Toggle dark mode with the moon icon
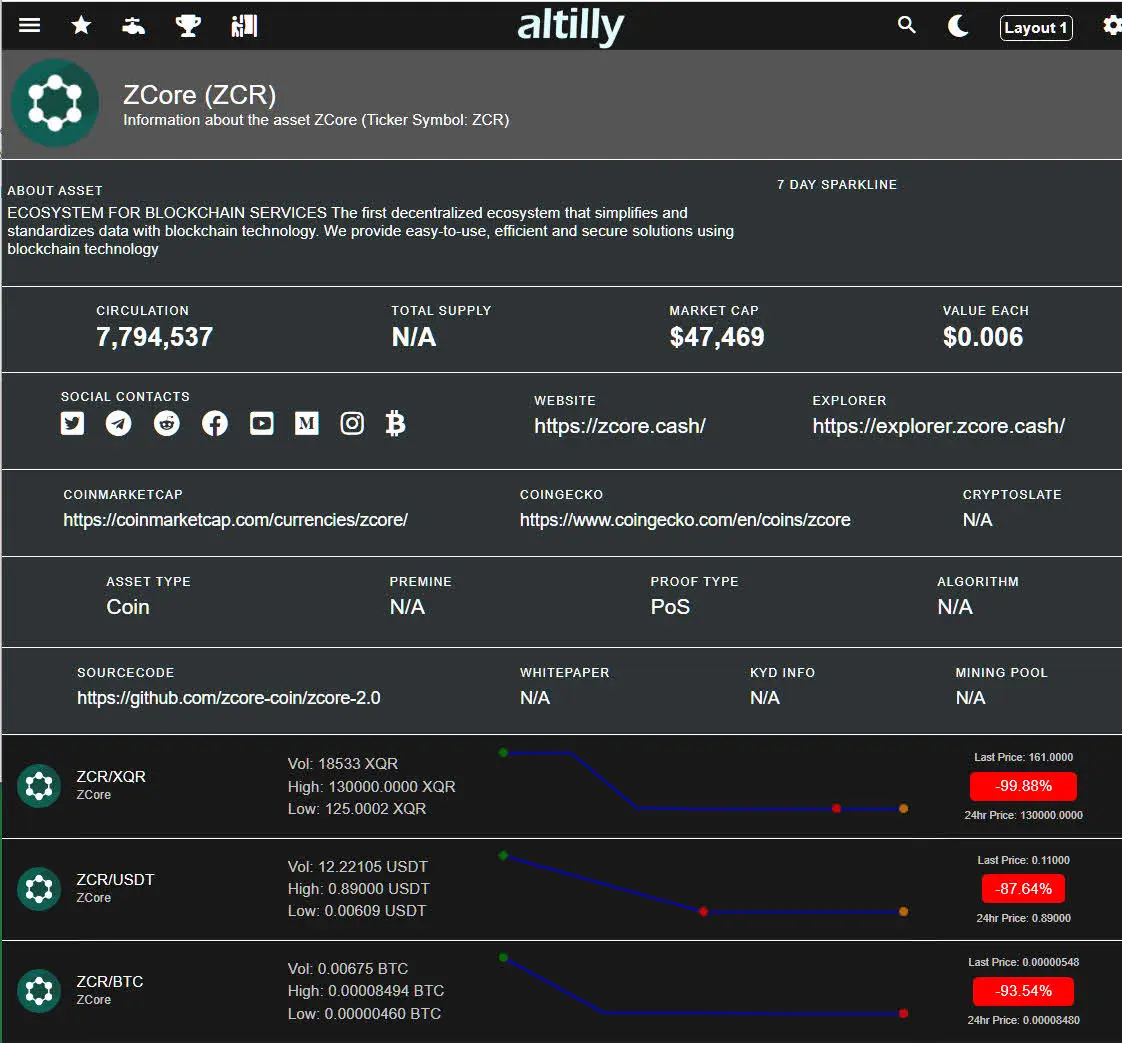This screenshot has height=1043, width=1122. point(957,26)
